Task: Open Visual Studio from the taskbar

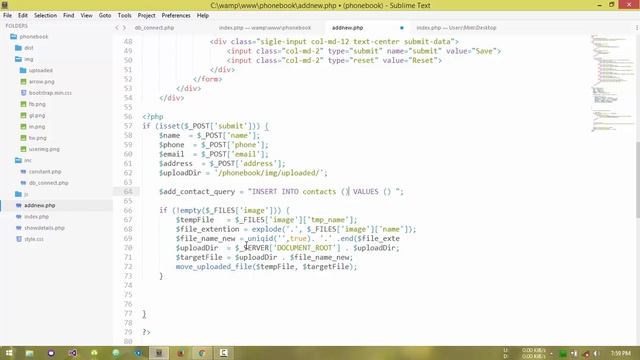Action: 73,353
